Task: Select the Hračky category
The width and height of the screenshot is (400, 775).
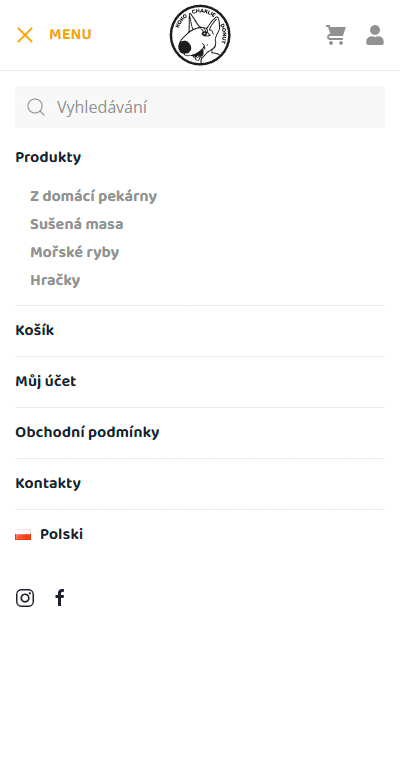Action: pos(55,280)
